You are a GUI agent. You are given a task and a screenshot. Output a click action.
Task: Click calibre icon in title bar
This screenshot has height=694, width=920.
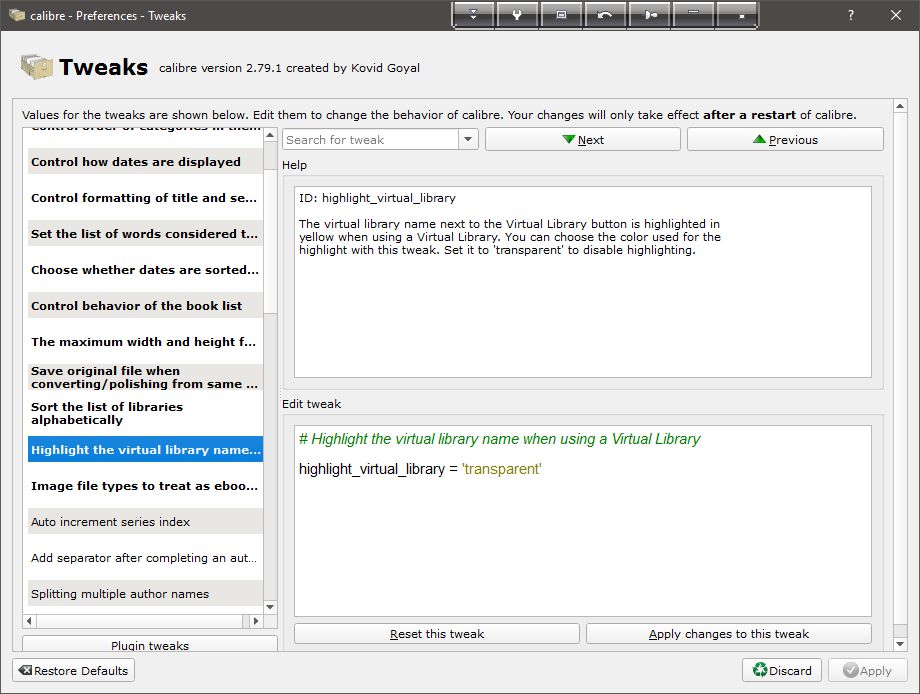coord(17,15)
